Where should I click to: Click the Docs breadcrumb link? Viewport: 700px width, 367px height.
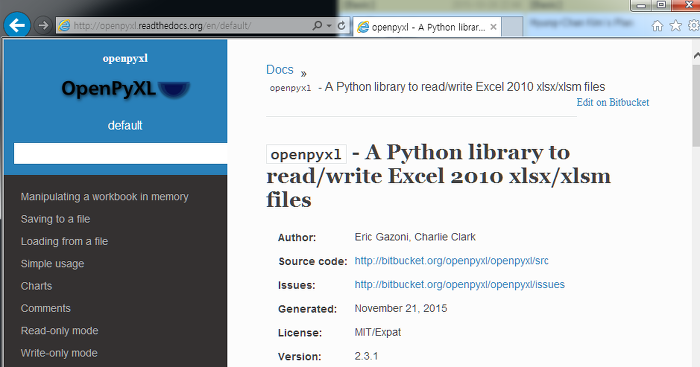click(x=279, y=70)
